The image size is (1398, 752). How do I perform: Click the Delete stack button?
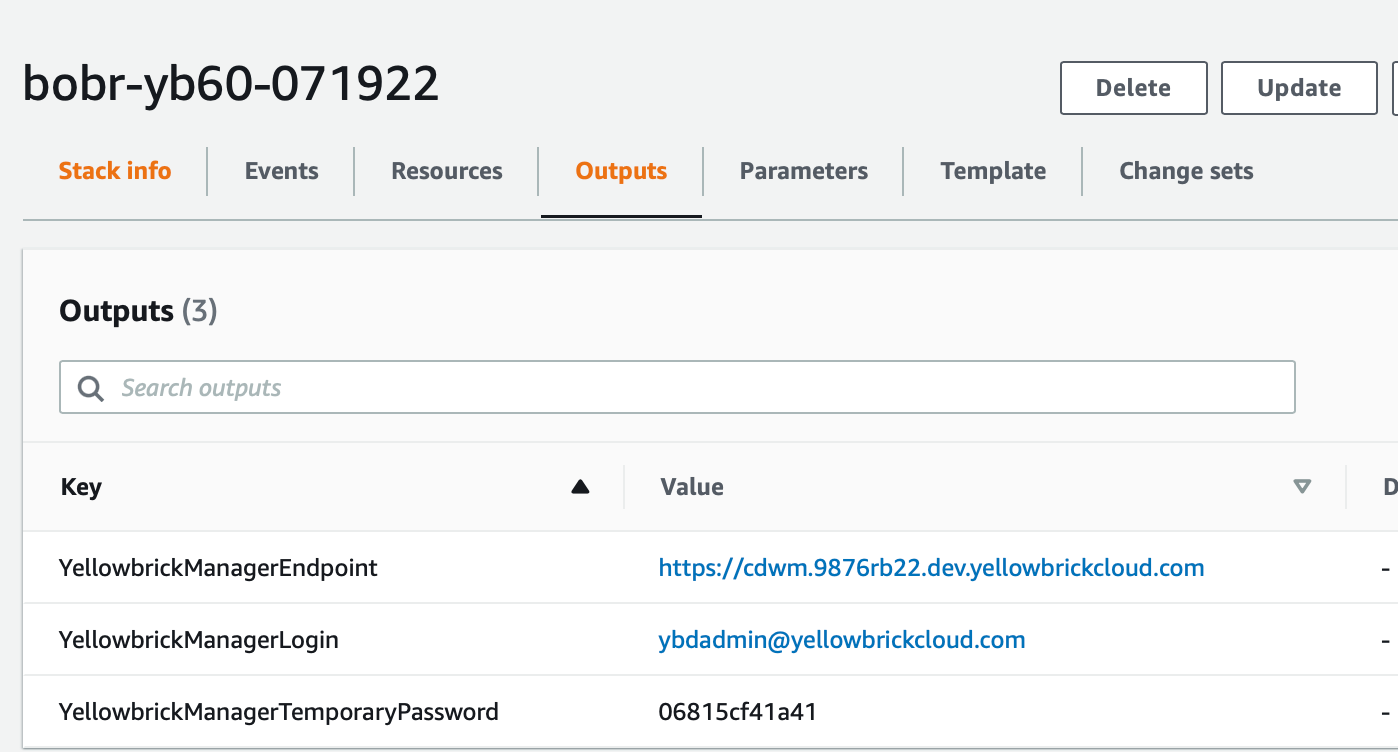1134,88
